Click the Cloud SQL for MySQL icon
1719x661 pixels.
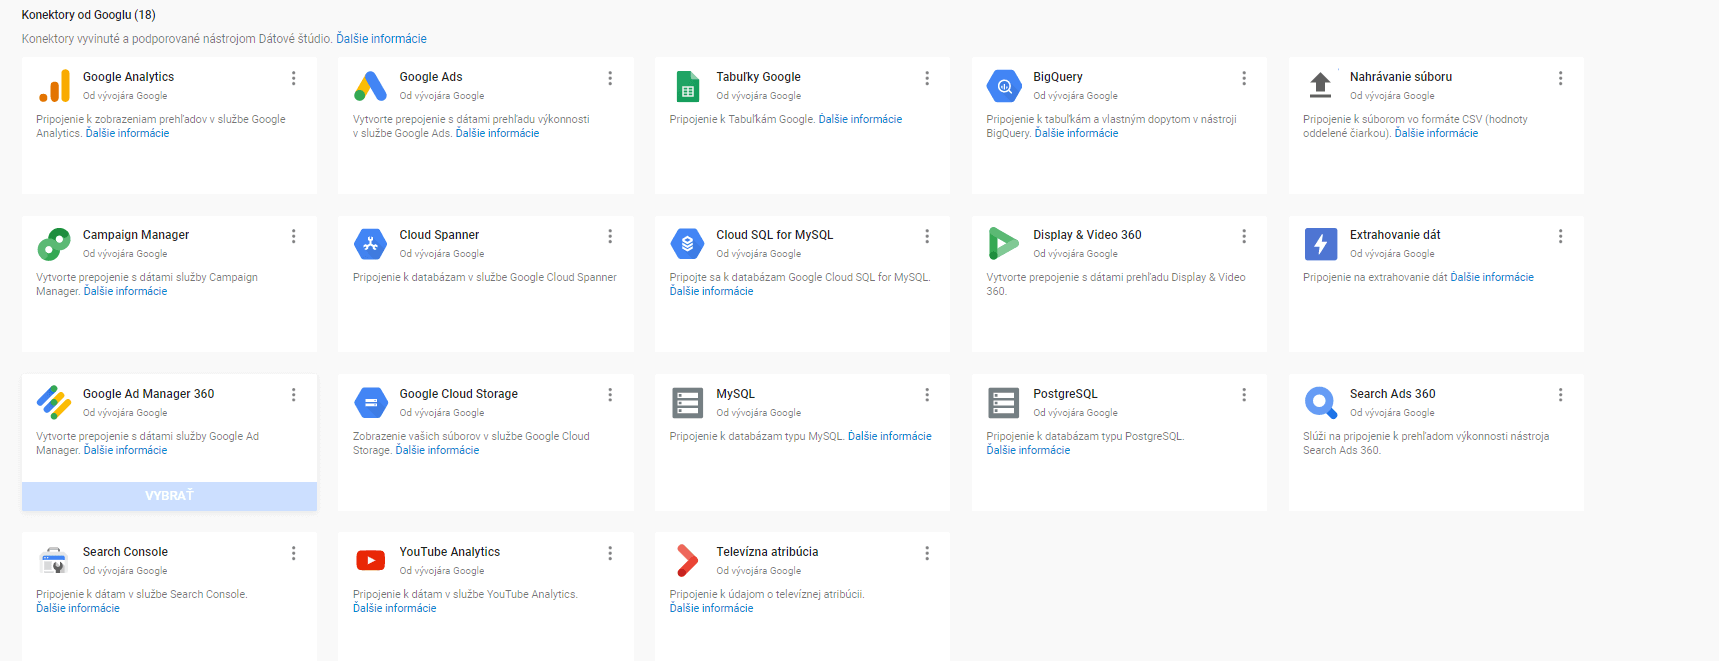click(687, 244)
